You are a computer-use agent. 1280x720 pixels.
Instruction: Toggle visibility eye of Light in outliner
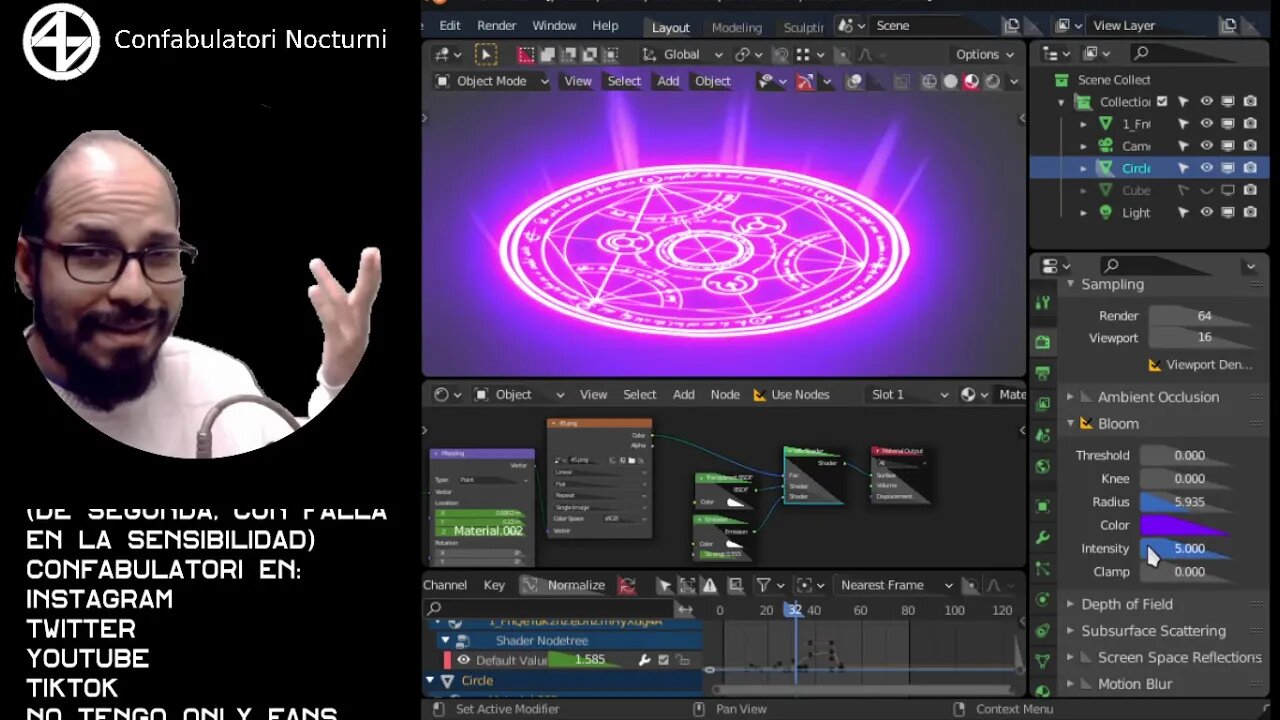1206,212
